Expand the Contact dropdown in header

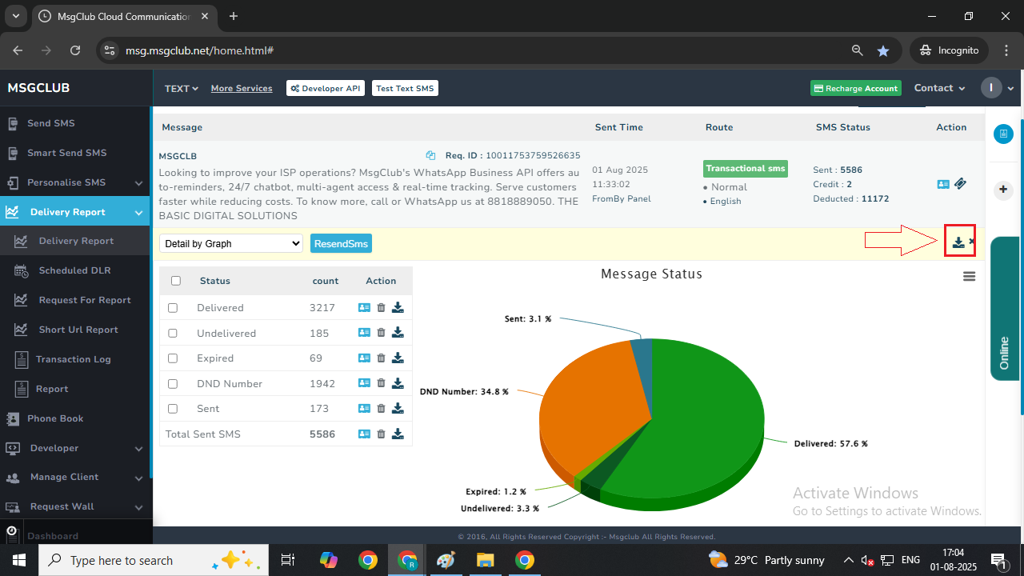(939, 88)
